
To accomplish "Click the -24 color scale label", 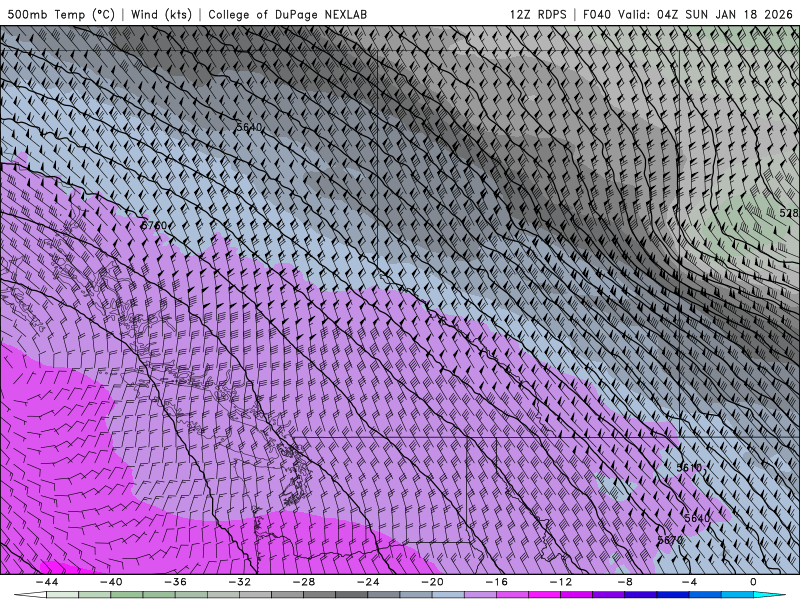I will 368,582.
